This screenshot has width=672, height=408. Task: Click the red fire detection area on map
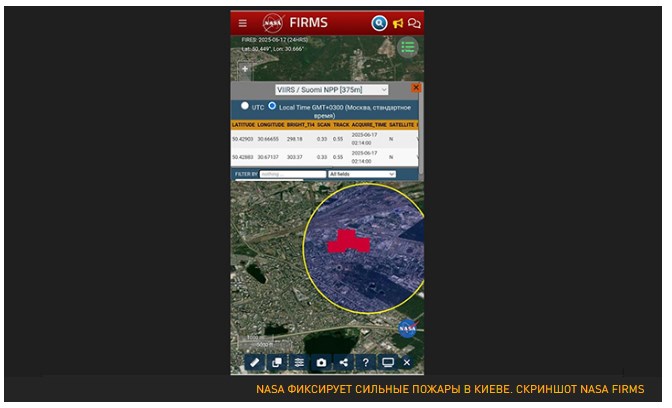pos(348,241)
